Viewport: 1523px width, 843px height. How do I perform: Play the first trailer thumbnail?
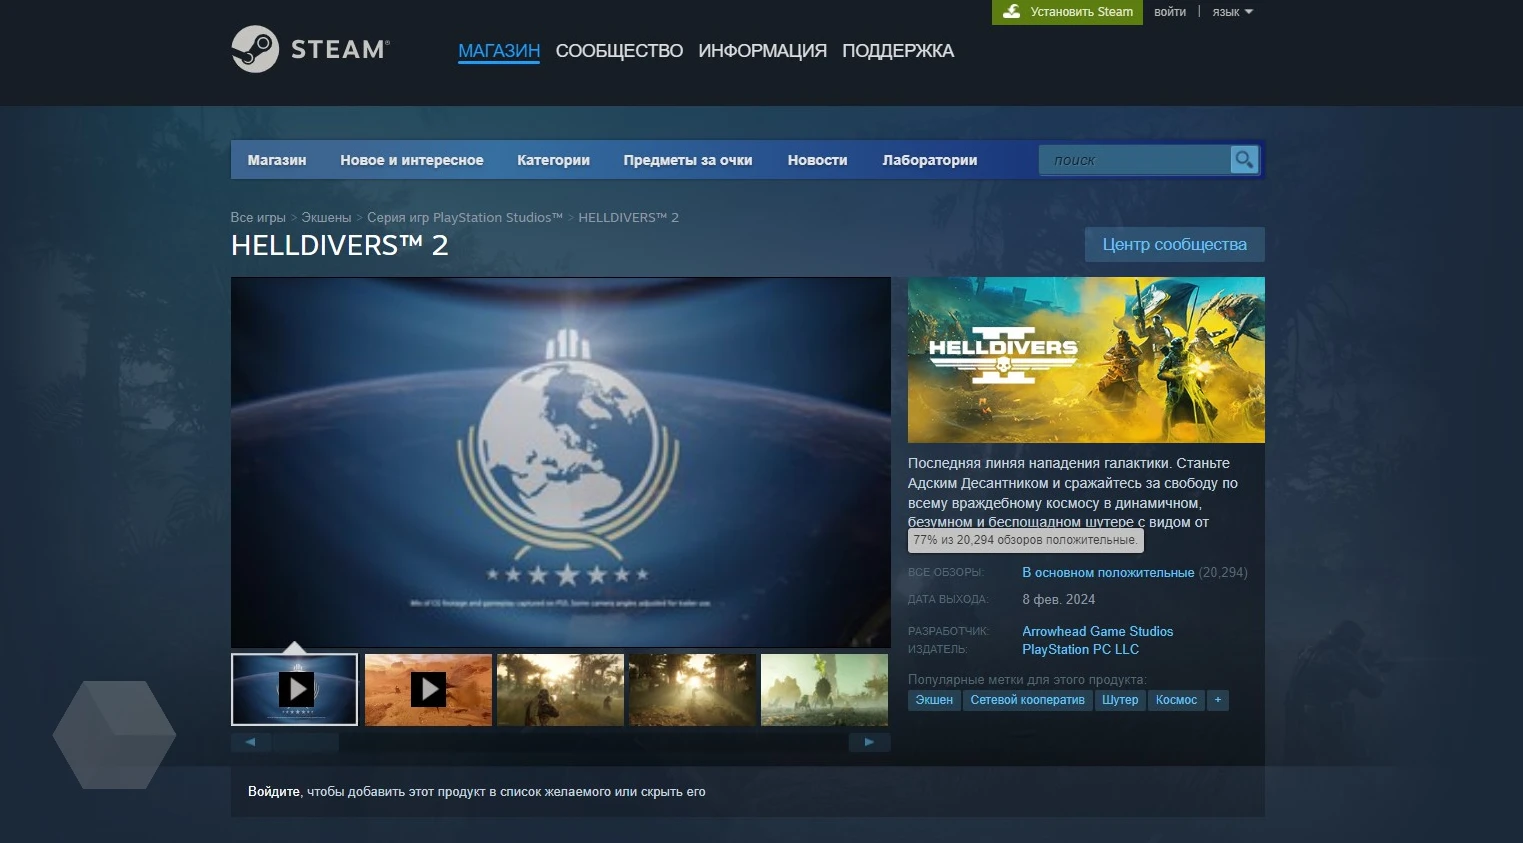coord(294,689)
